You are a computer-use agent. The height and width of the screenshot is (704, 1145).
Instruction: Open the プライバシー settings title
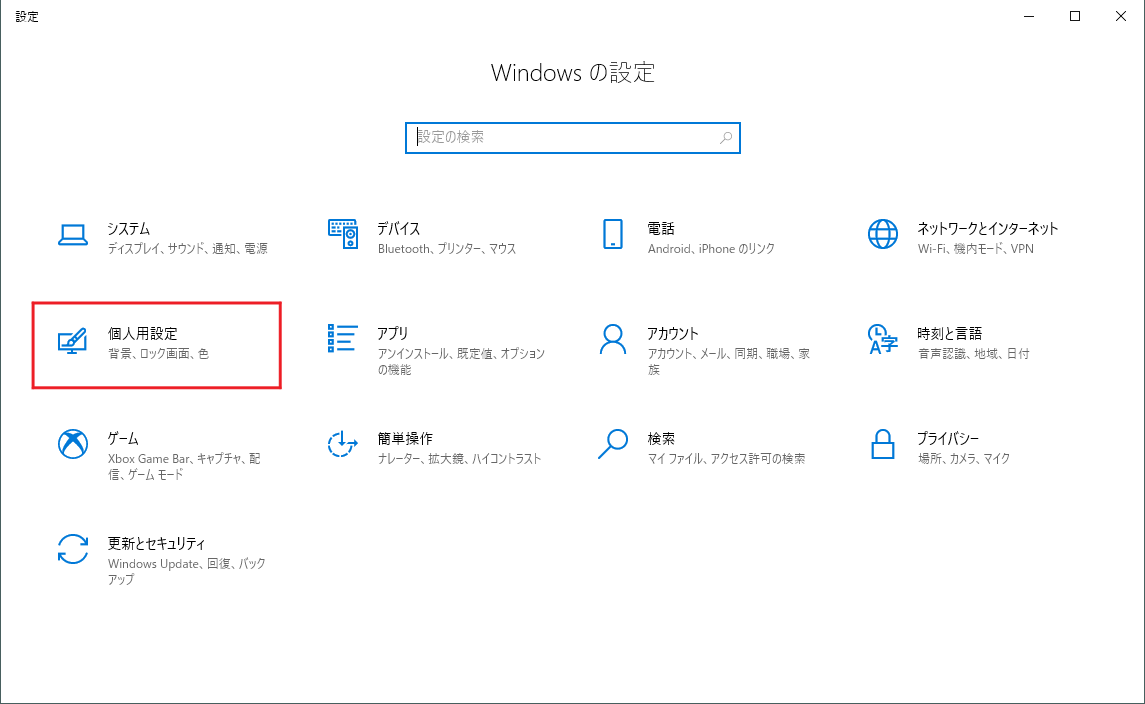pyautogui.click(x=949, y=439)
